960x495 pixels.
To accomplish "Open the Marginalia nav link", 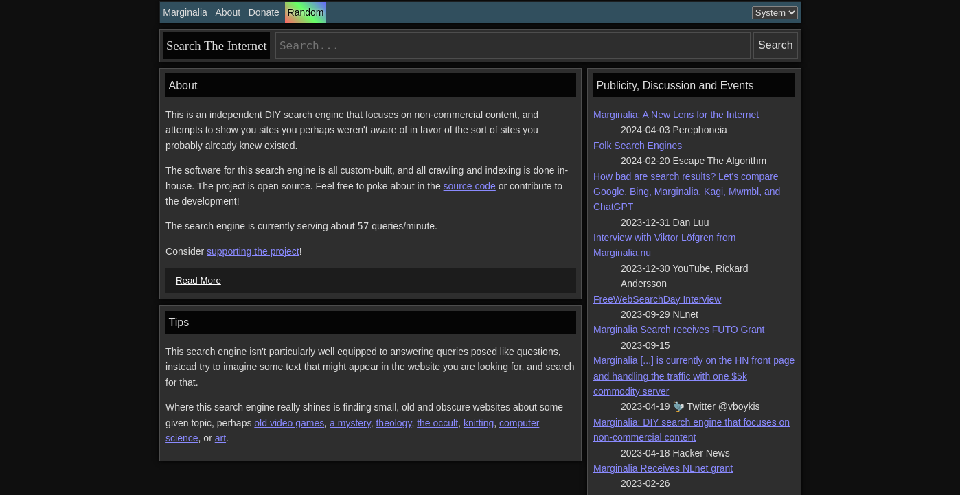I will tap(185, 13).
